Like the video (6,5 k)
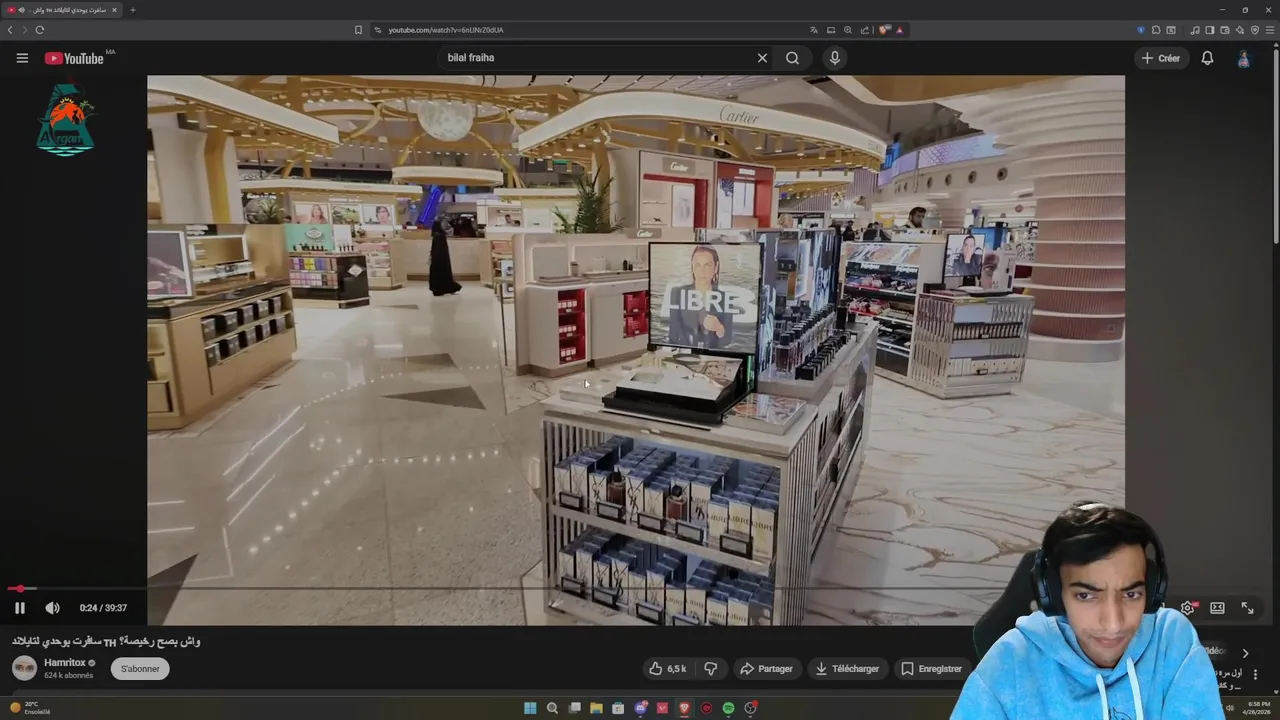Image resolution: width=1280 pixels, height=720 pixels. (x=668, y=669)
